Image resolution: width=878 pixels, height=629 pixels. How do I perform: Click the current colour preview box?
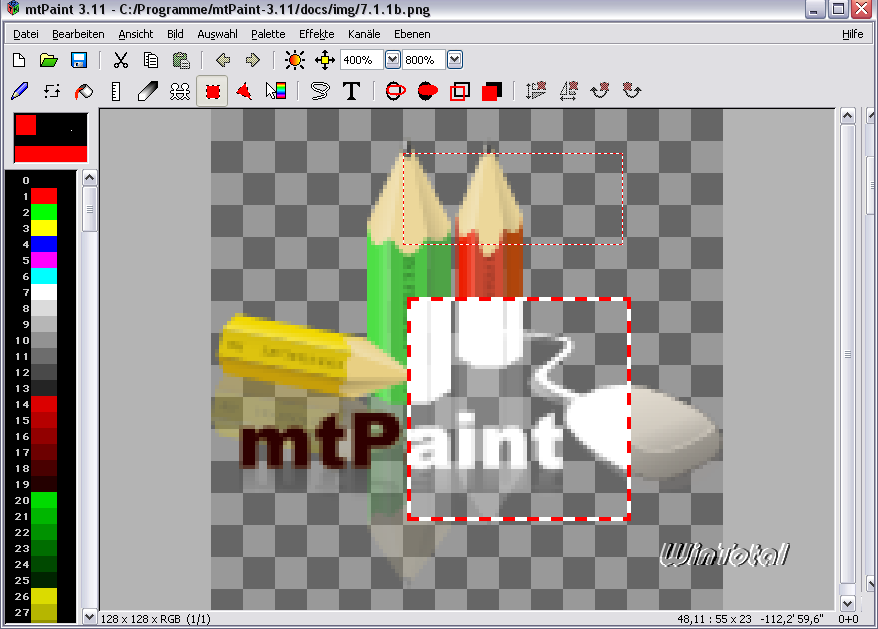pyautogui.click(x=51, y=138)
